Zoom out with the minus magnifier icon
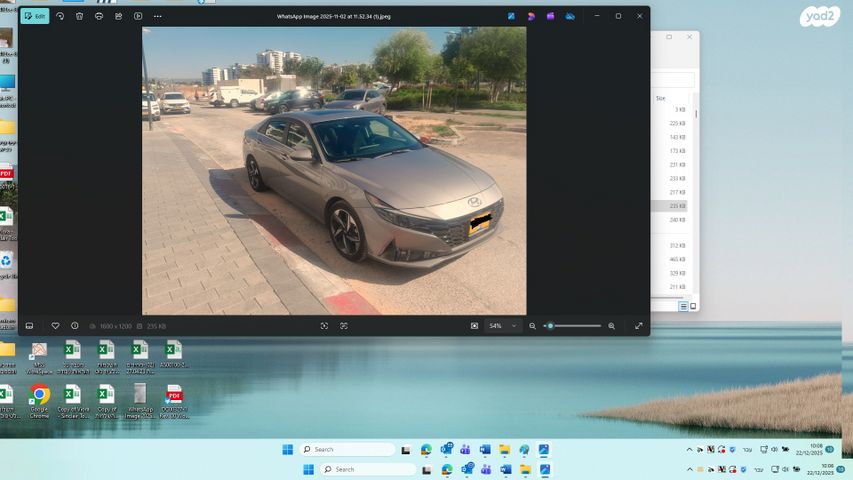Viewport: 853px width, 480px height. 533,326
